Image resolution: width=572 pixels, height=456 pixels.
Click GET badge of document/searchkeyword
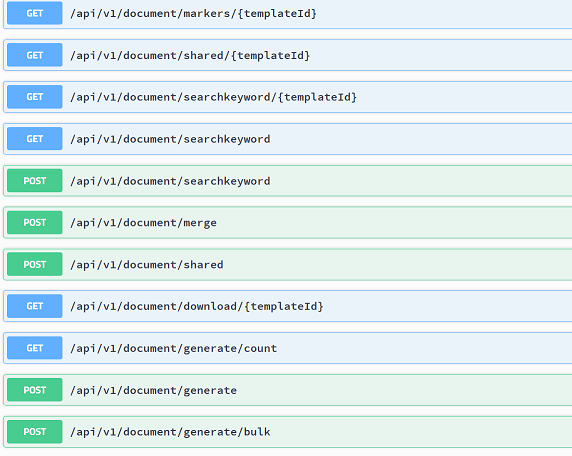coord(35,139)
